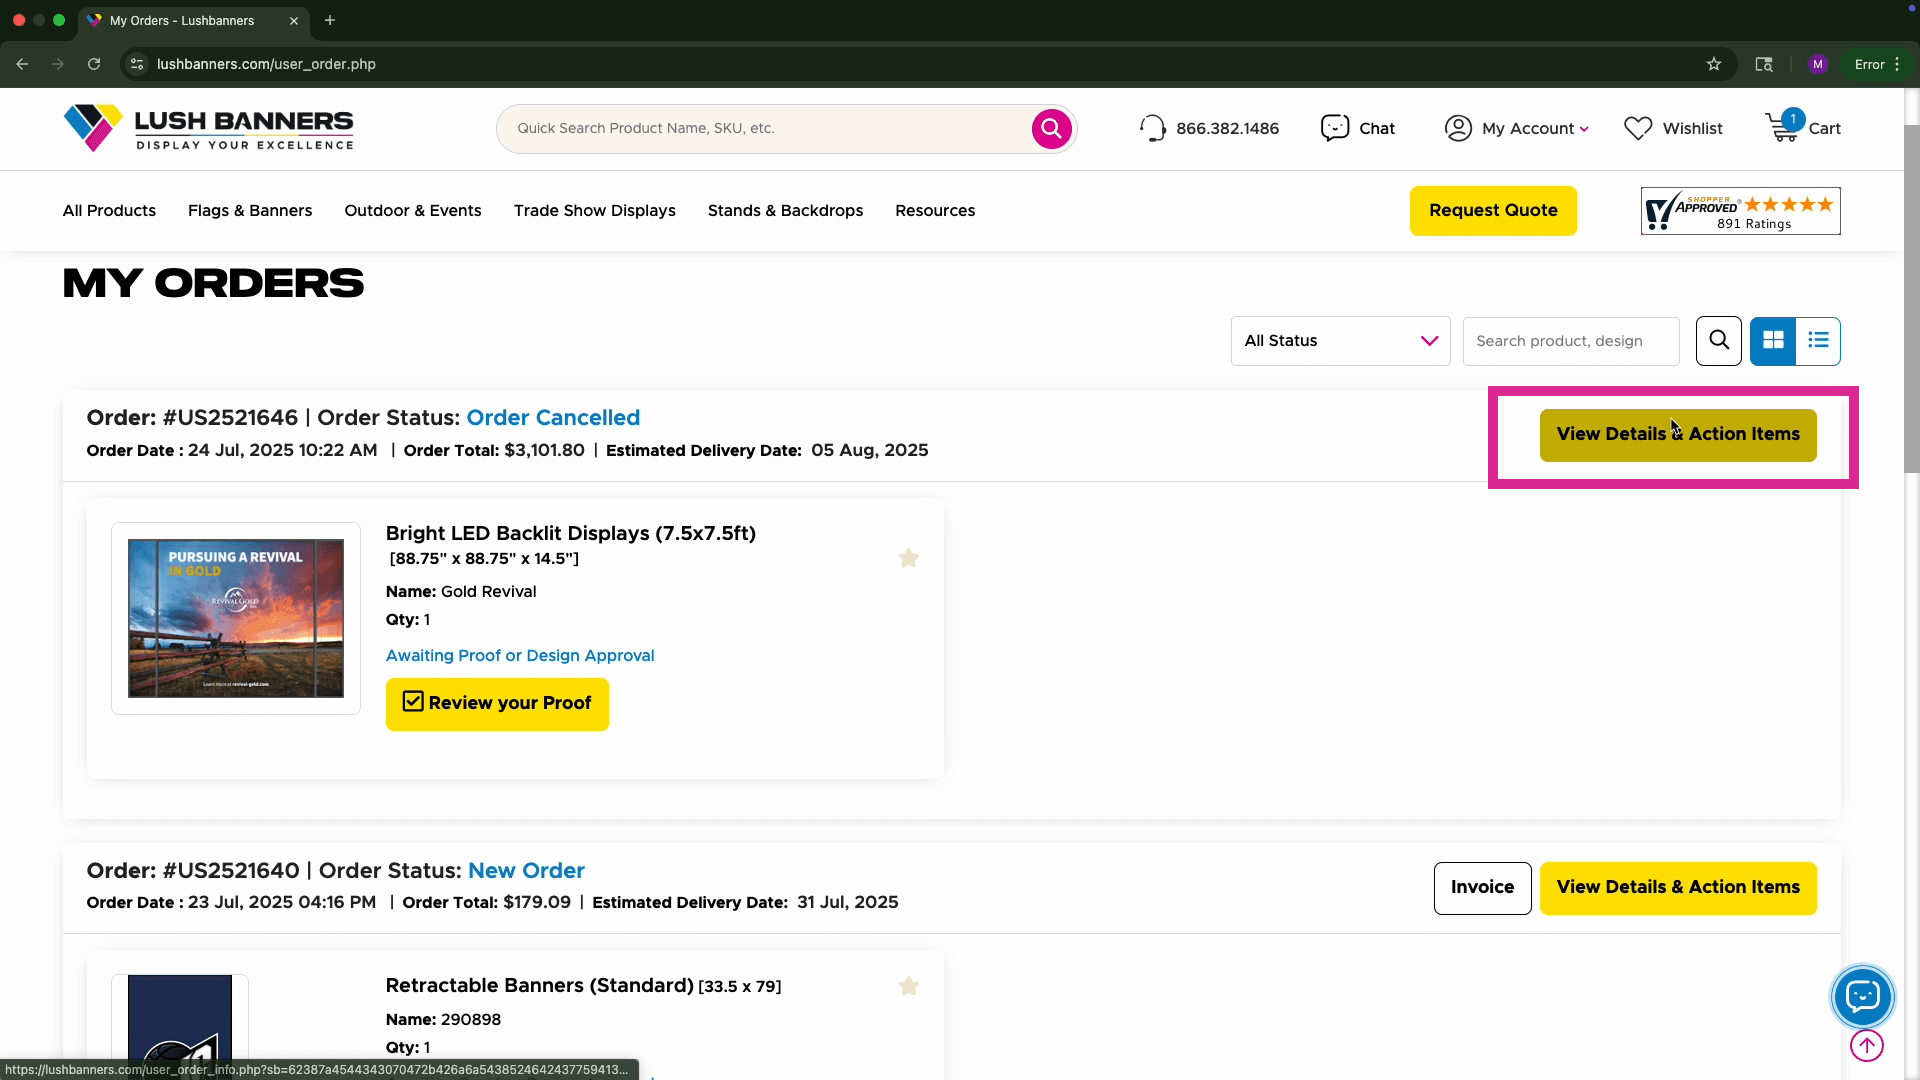Open the Trade Show Displays menu
This screenshot has height=1080, width=1920.
594,210
